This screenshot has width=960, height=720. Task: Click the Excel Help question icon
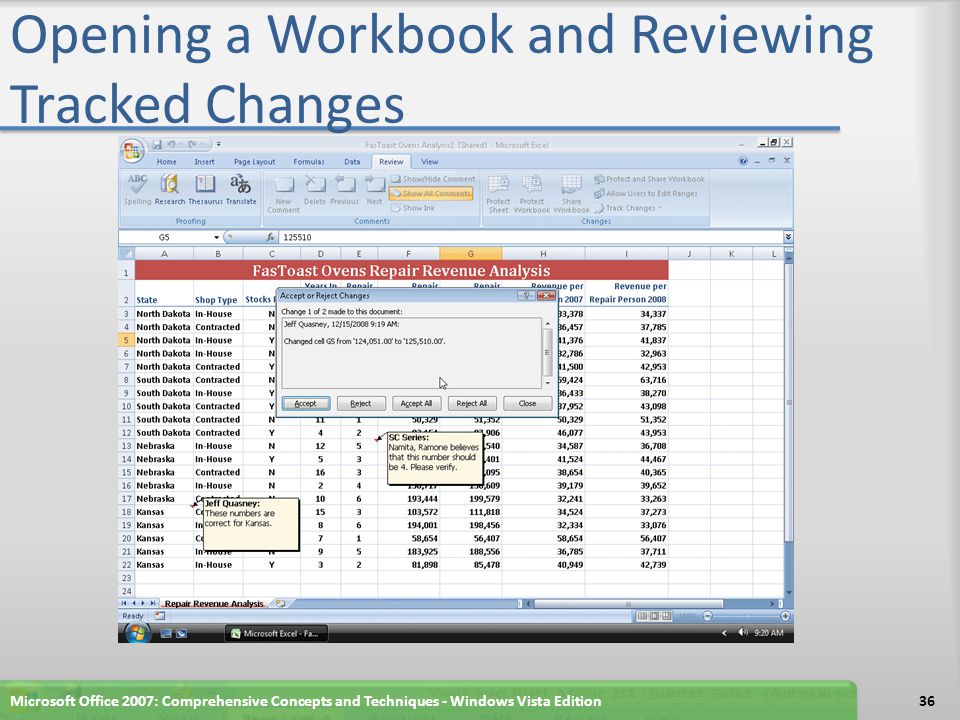743,161
